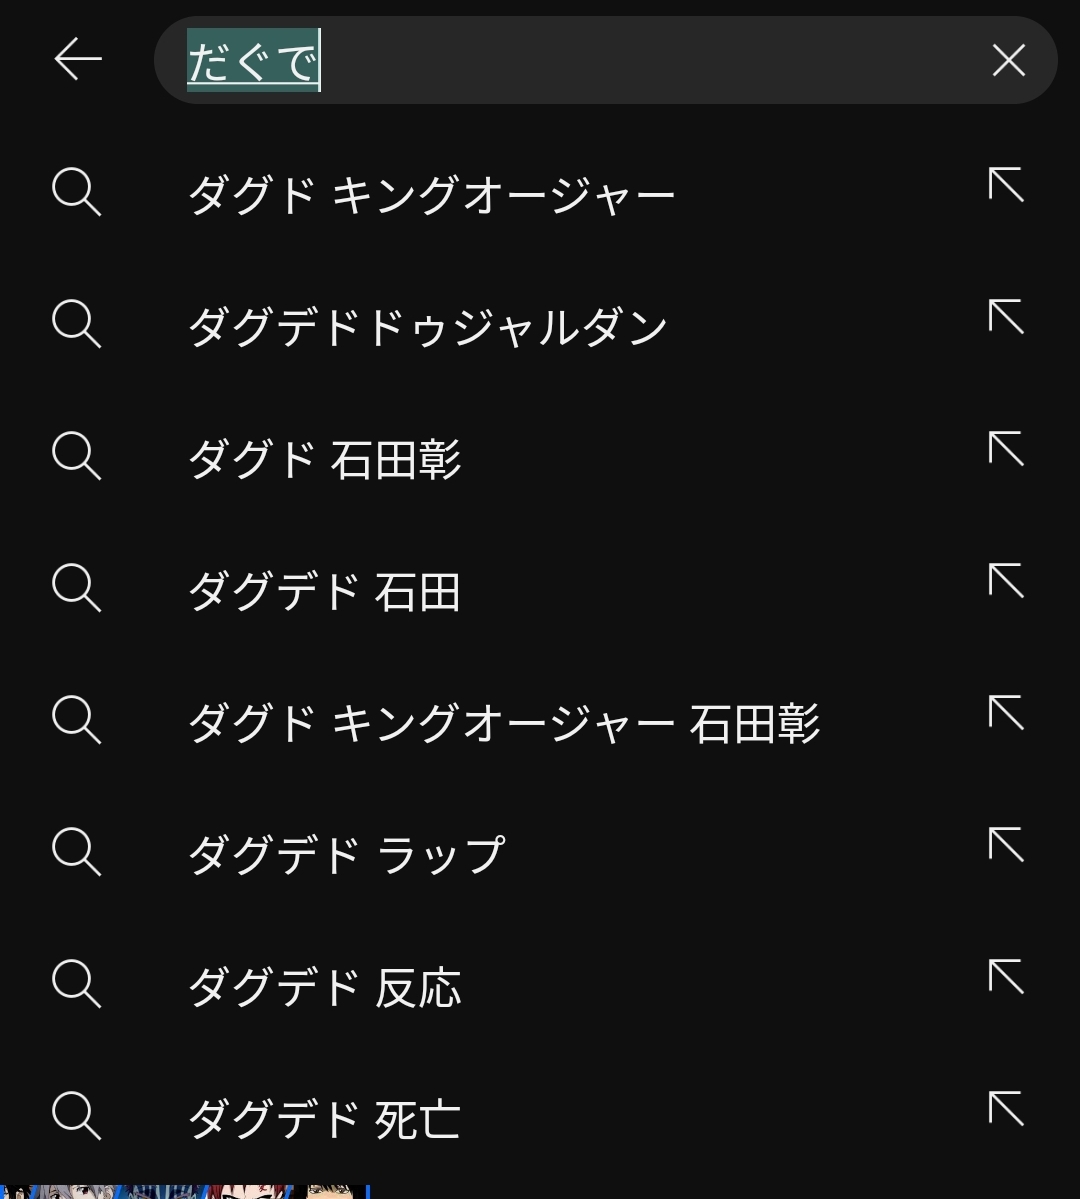Select suggestion ダグド キングオージャー
Image resolution: width=1080 pixels, height=1199 pixels.
[432, 193]
